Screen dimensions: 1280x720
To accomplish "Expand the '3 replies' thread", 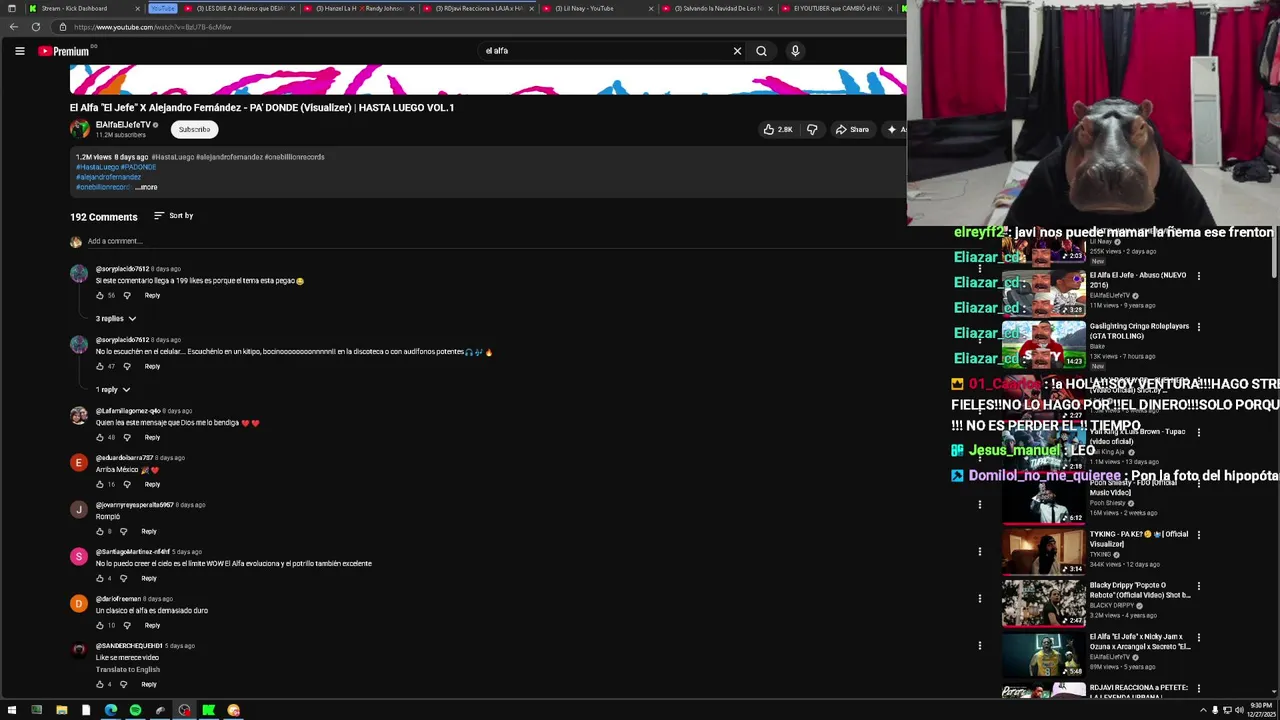I will tap(116, 319).
